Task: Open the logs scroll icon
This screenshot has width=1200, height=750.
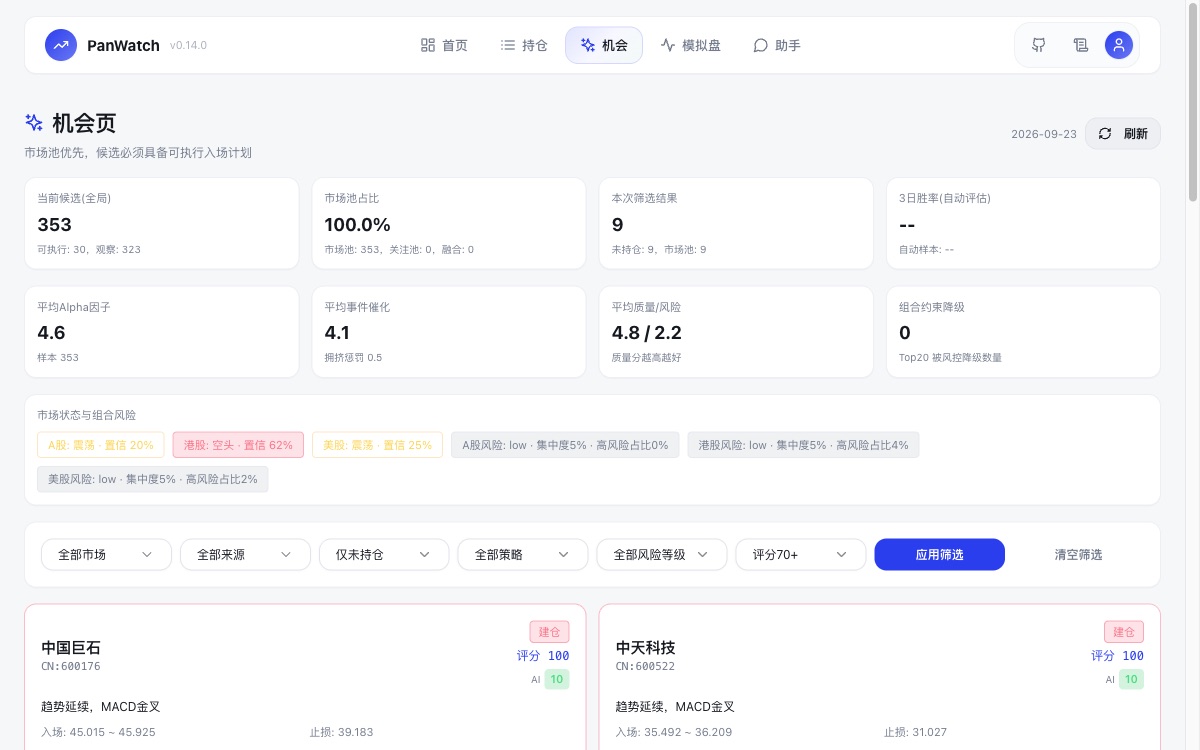Action: click(x=1080, y=45)
